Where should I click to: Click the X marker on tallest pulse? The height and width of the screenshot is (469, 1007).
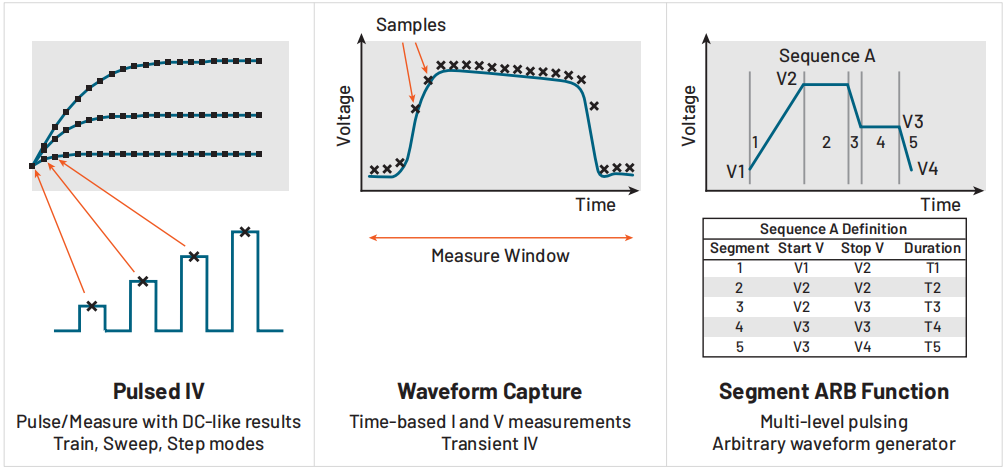(x=244, y=231)
